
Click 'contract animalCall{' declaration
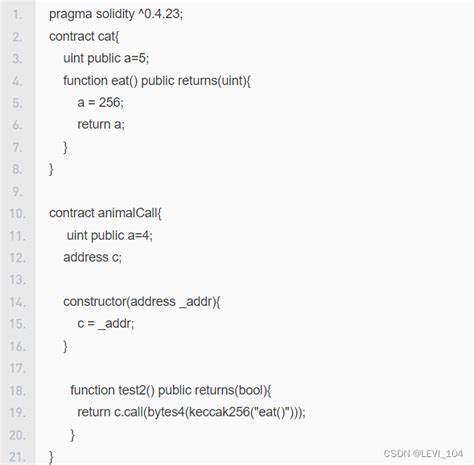point(105,213)
